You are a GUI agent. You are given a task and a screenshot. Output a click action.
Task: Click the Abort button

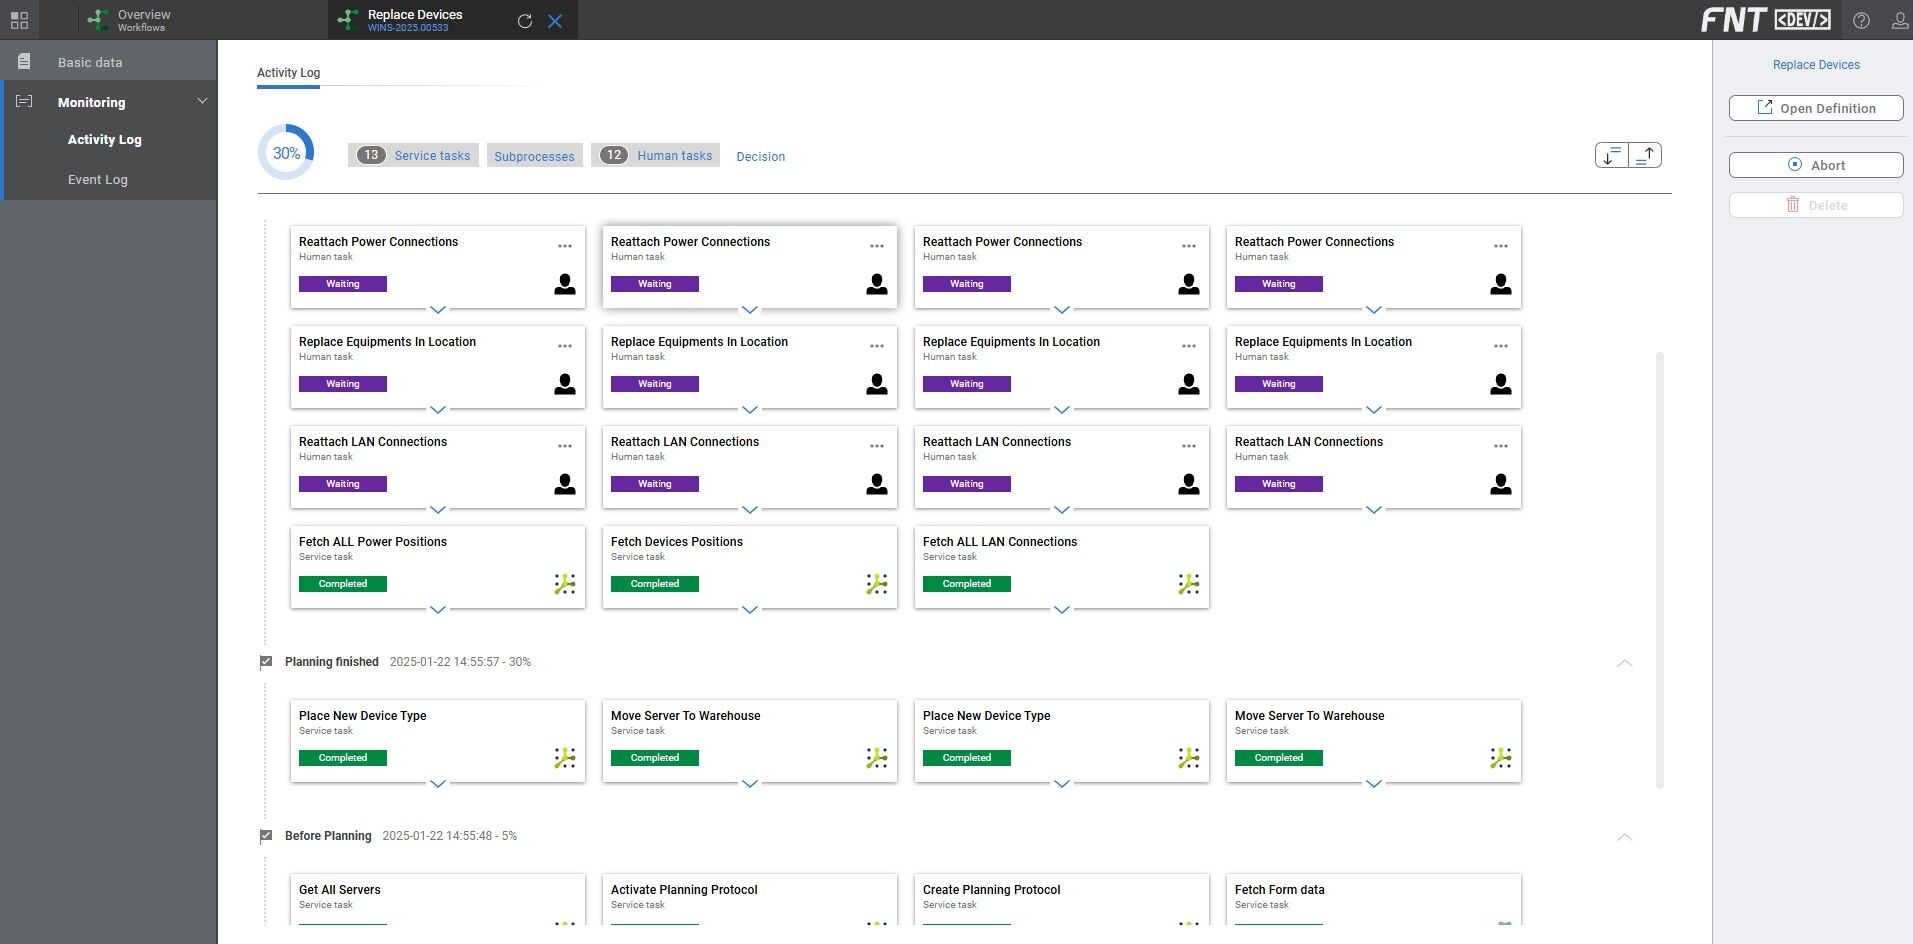(1815, 165)
